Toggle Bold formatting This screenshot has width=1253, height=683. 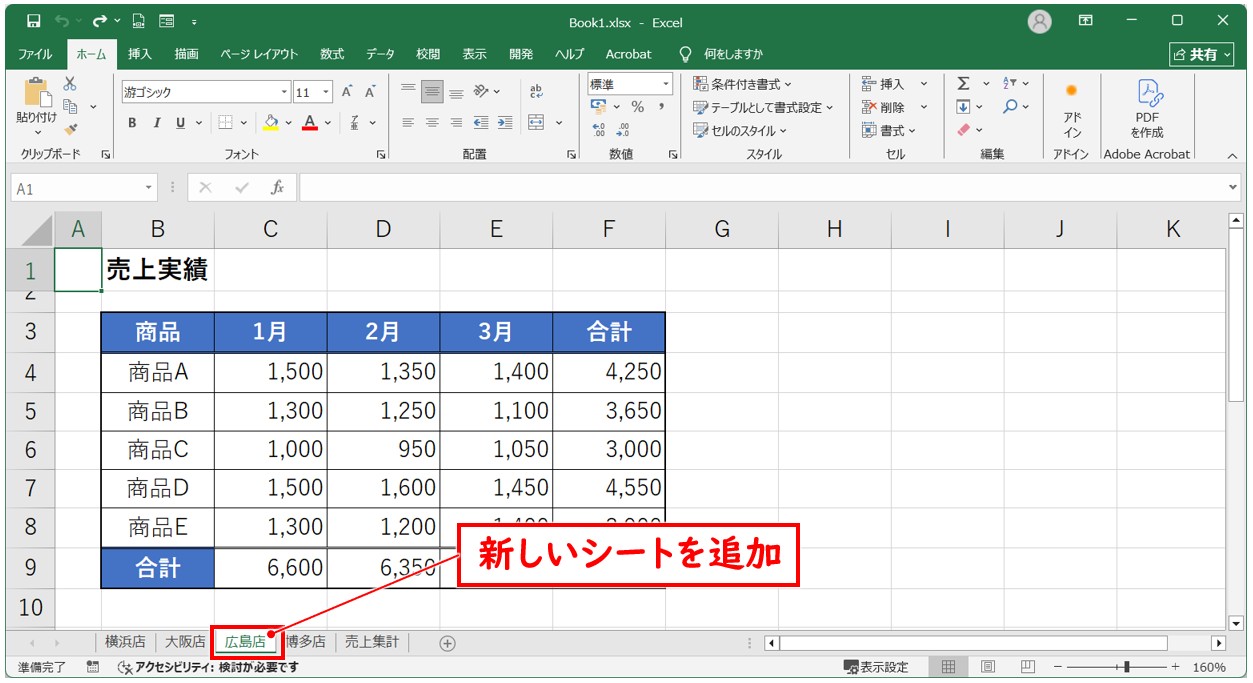[x=132, y=123]
